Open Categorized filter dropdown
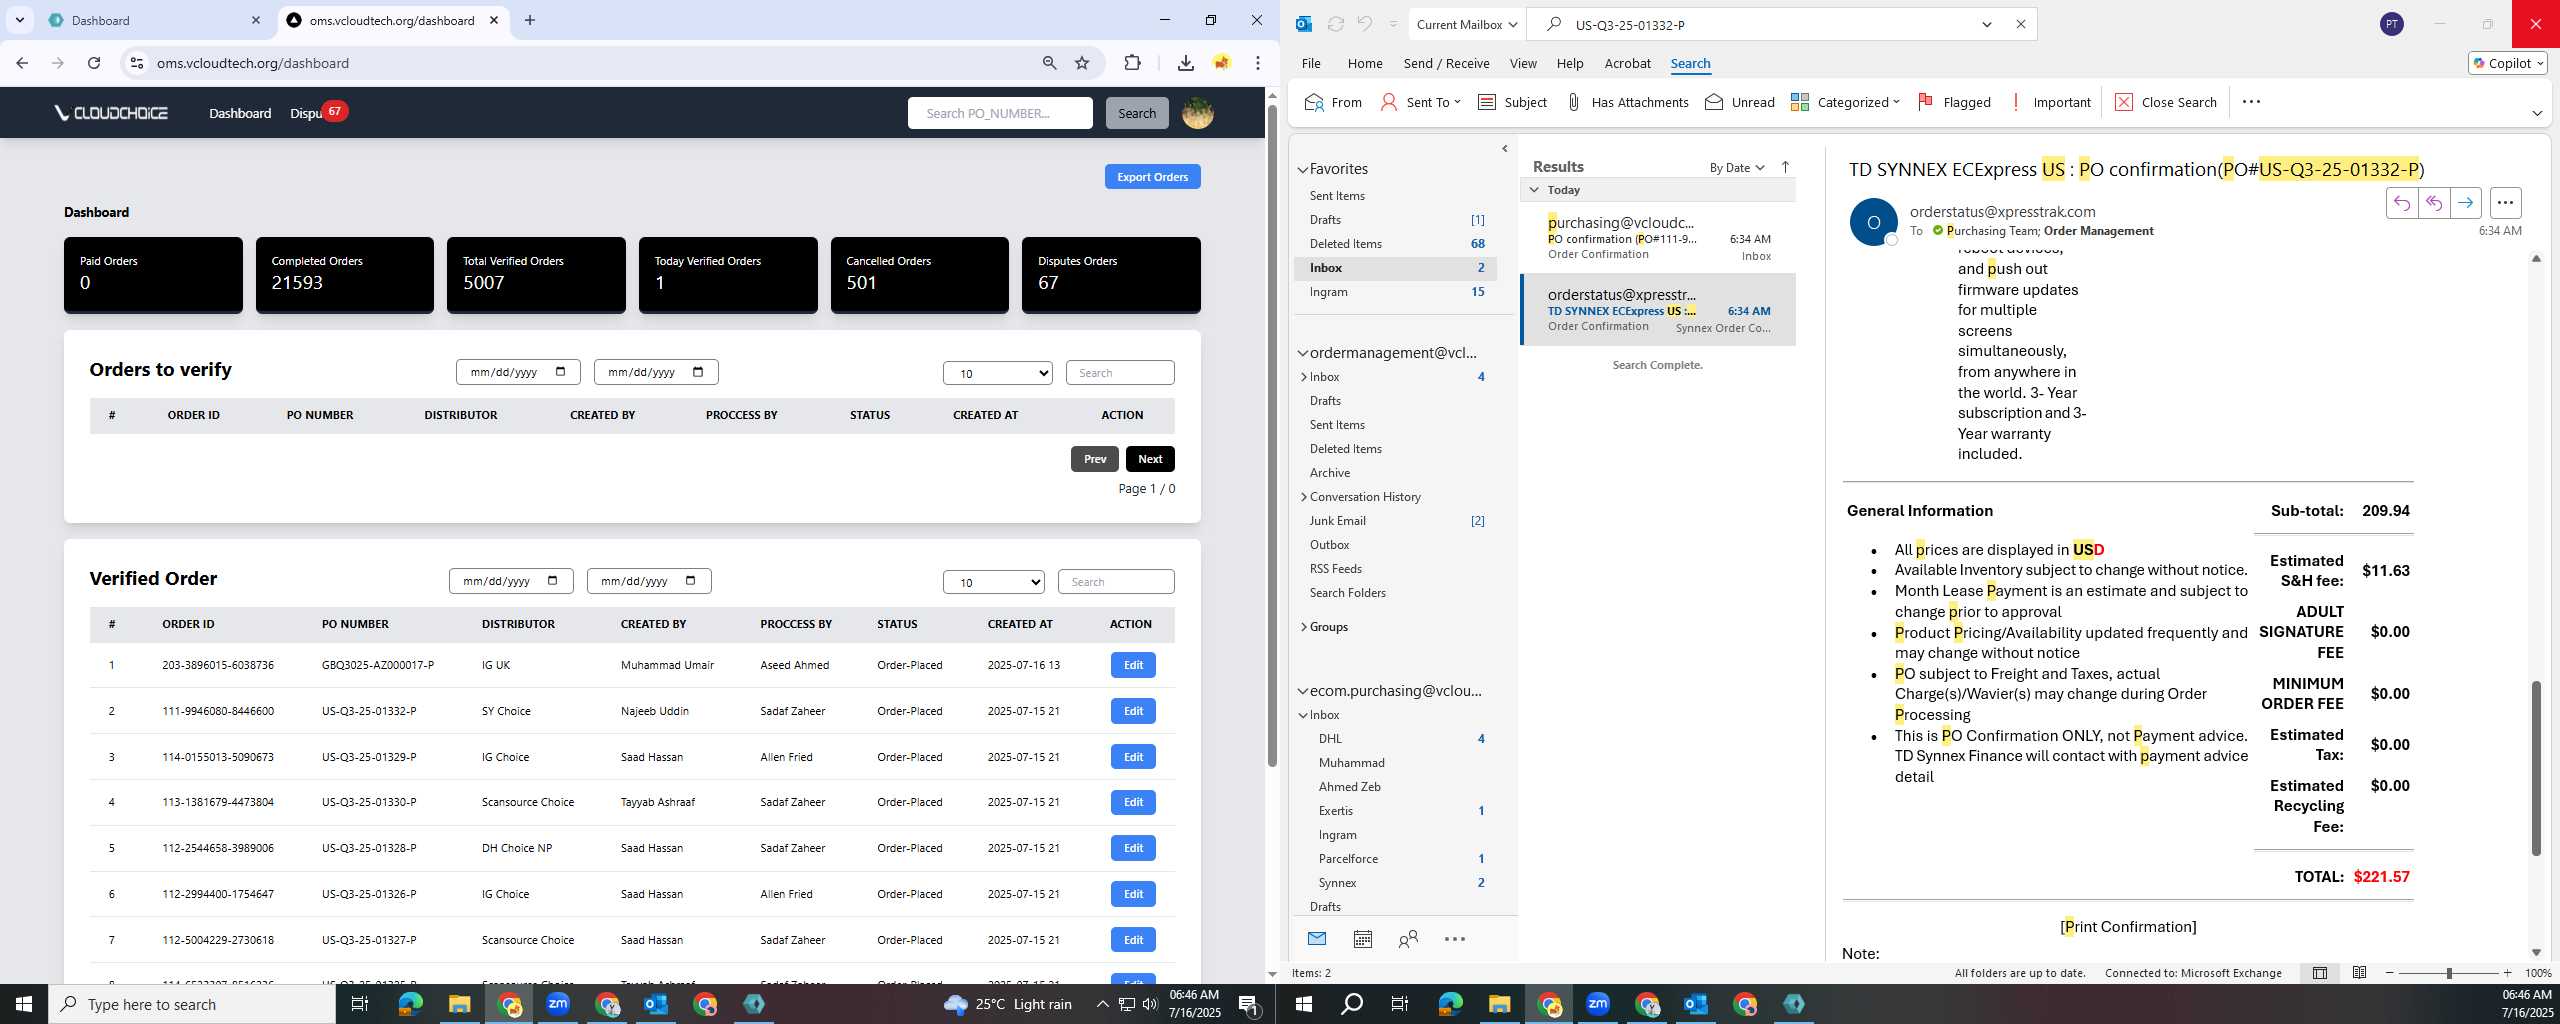Screen dimensions: 2560x1024 1845,102
